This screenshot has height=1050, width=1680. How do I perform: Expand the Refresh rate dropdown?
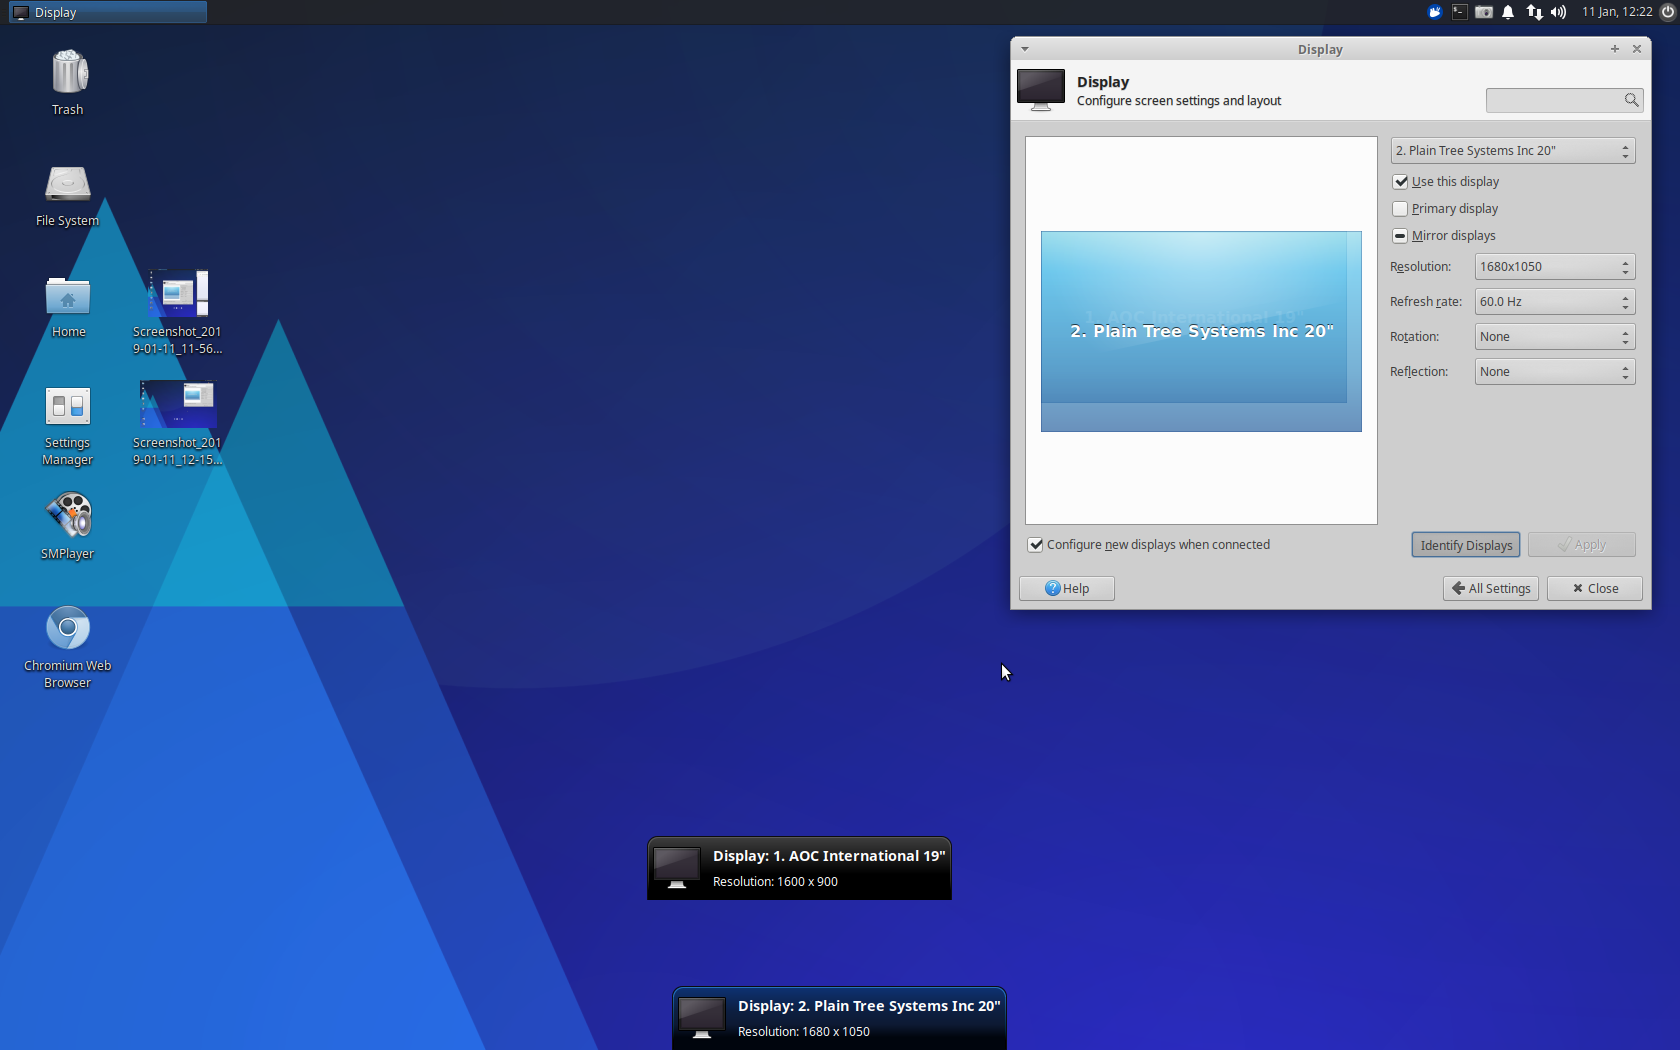(x=1554, y=302)
